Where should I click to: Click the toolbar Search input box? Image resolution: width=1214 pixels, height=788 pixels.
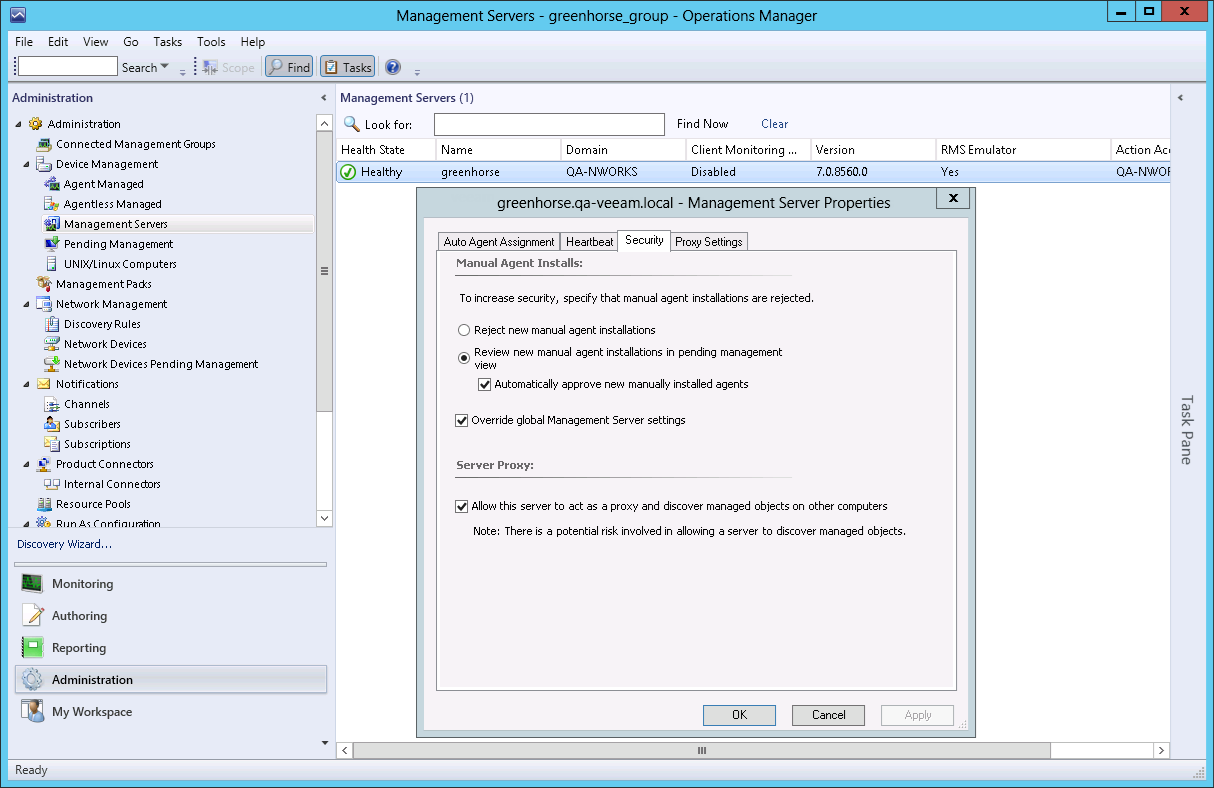[68, 67]
